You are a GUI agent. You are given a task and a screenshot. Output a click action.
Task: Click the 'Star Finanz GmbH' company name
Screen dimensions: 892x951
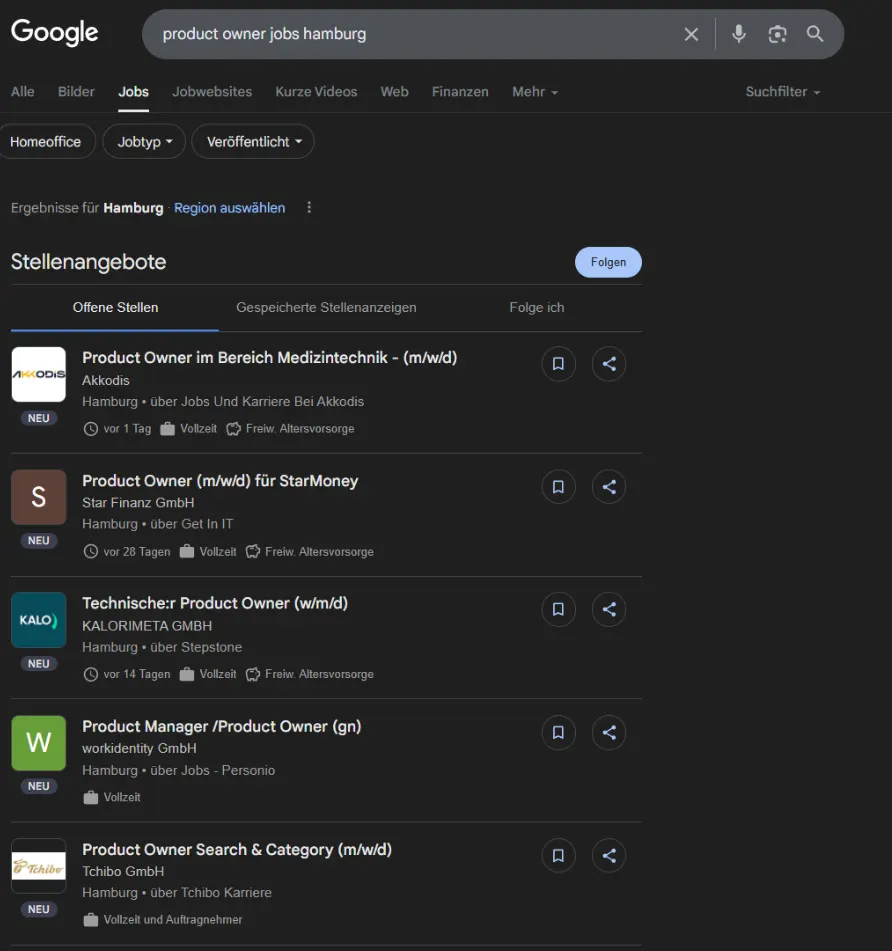138,503
